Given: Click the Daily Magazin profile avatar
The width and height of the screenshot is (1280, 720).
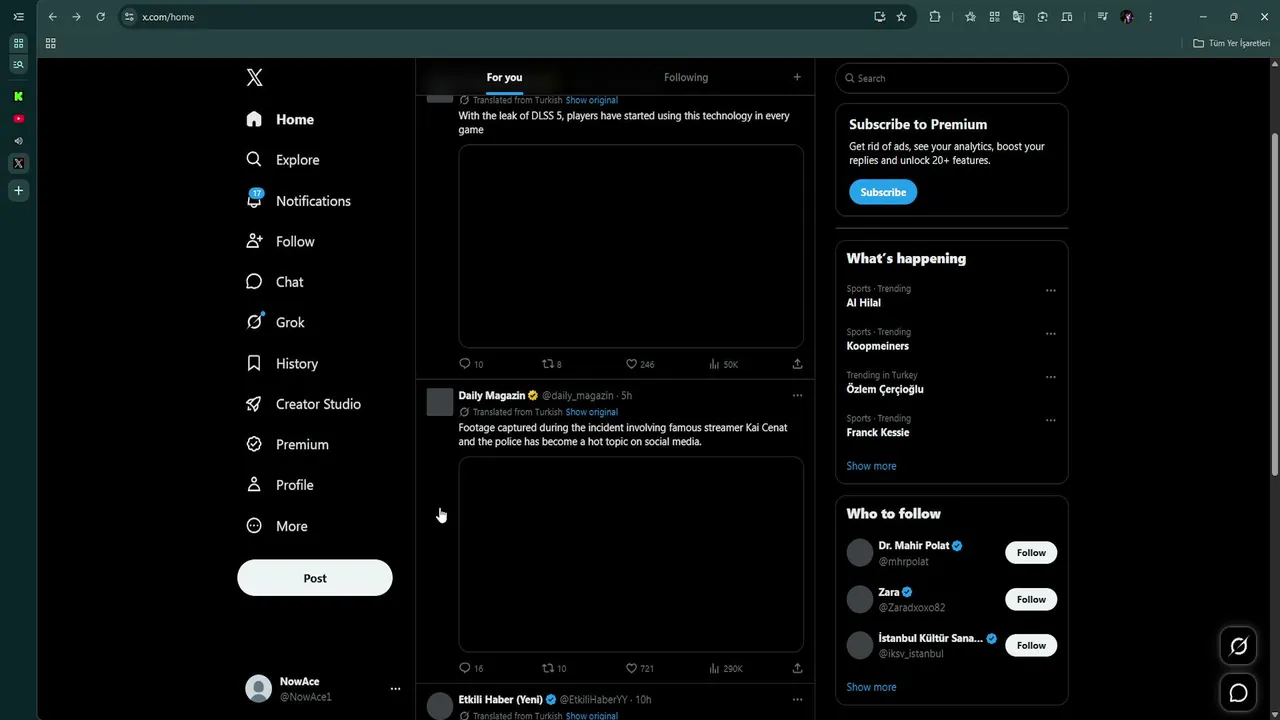Looking at the screenshot, I should click(440, 402).
